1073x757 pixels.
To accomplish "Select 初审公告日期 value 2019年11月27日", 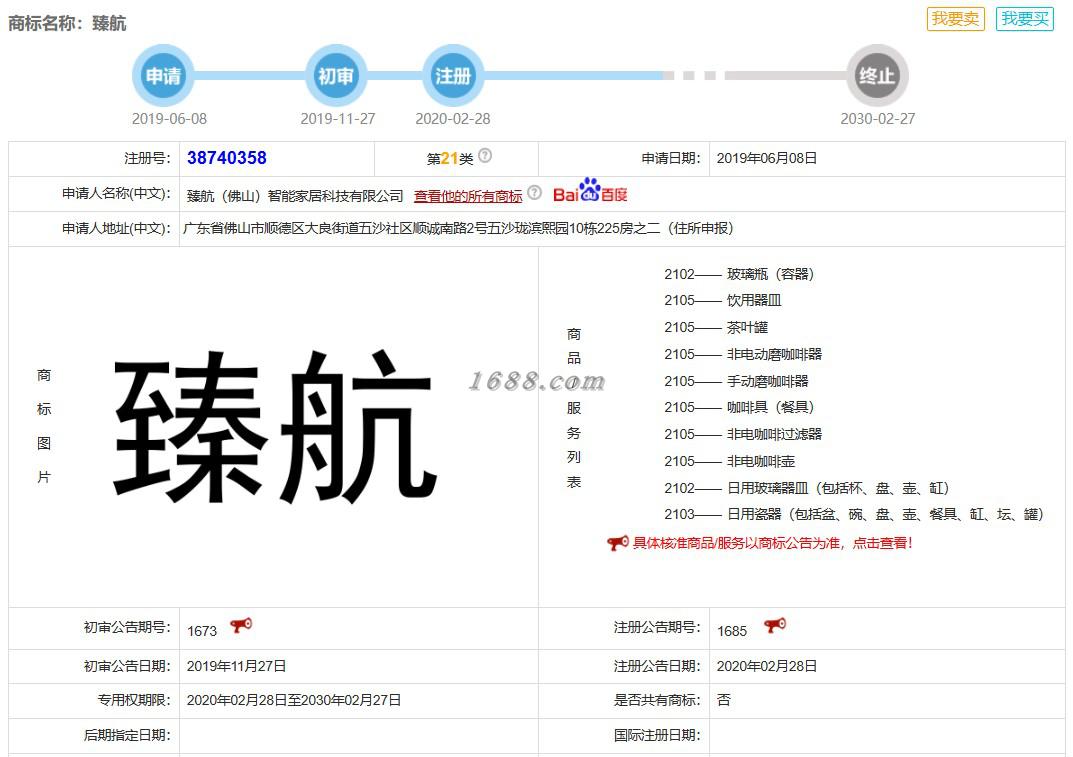I will point(236,667).
